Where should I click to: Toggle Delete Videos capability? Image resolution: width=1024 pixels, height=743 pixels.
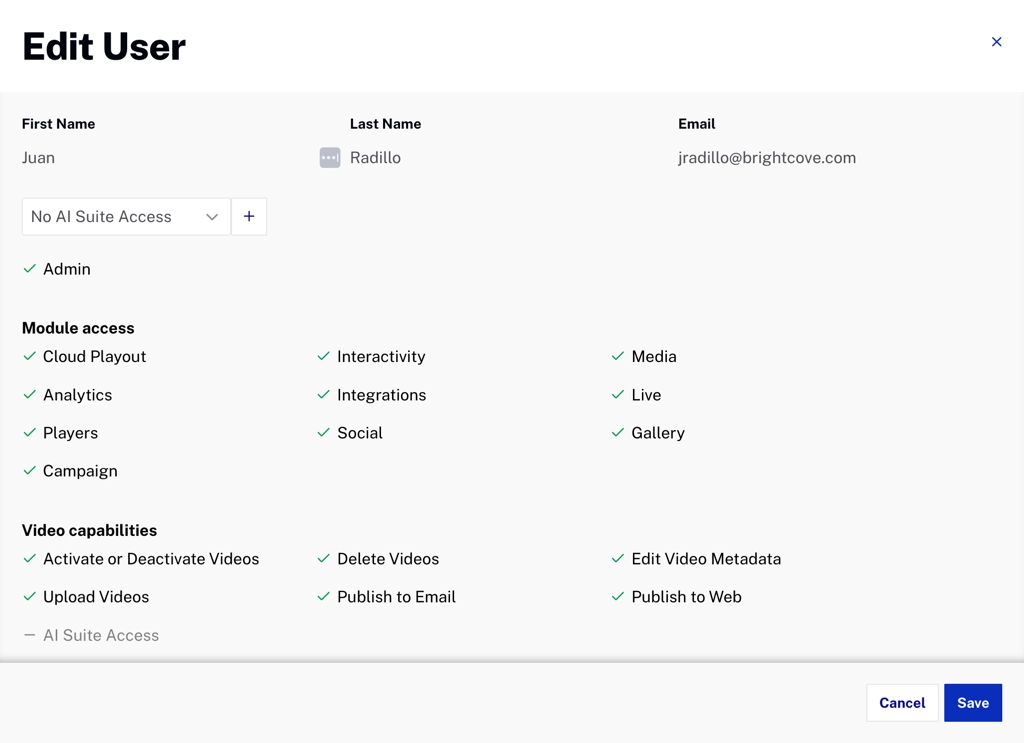click(x=324, y=559)
